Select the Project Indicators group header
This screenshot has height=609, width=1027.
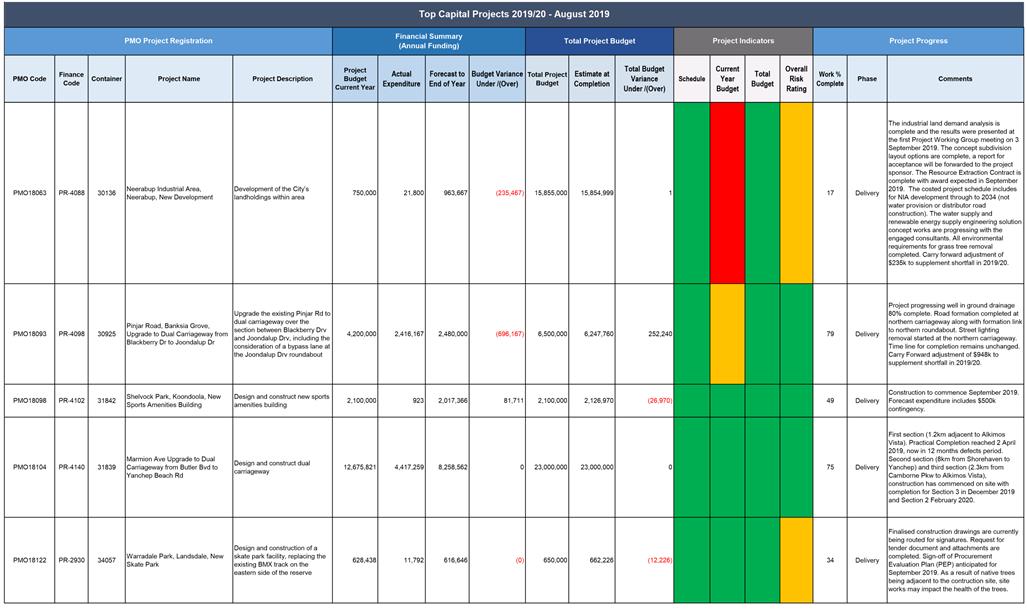point(742,41)
